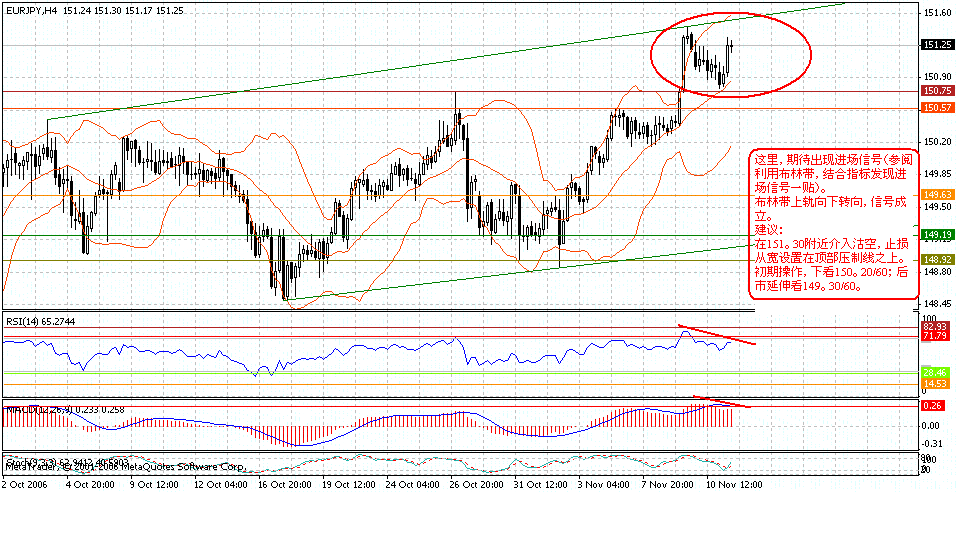
Task: Select the red MACD 0.26 level tag
Action: pyautogui.click(x=933, y=406)
